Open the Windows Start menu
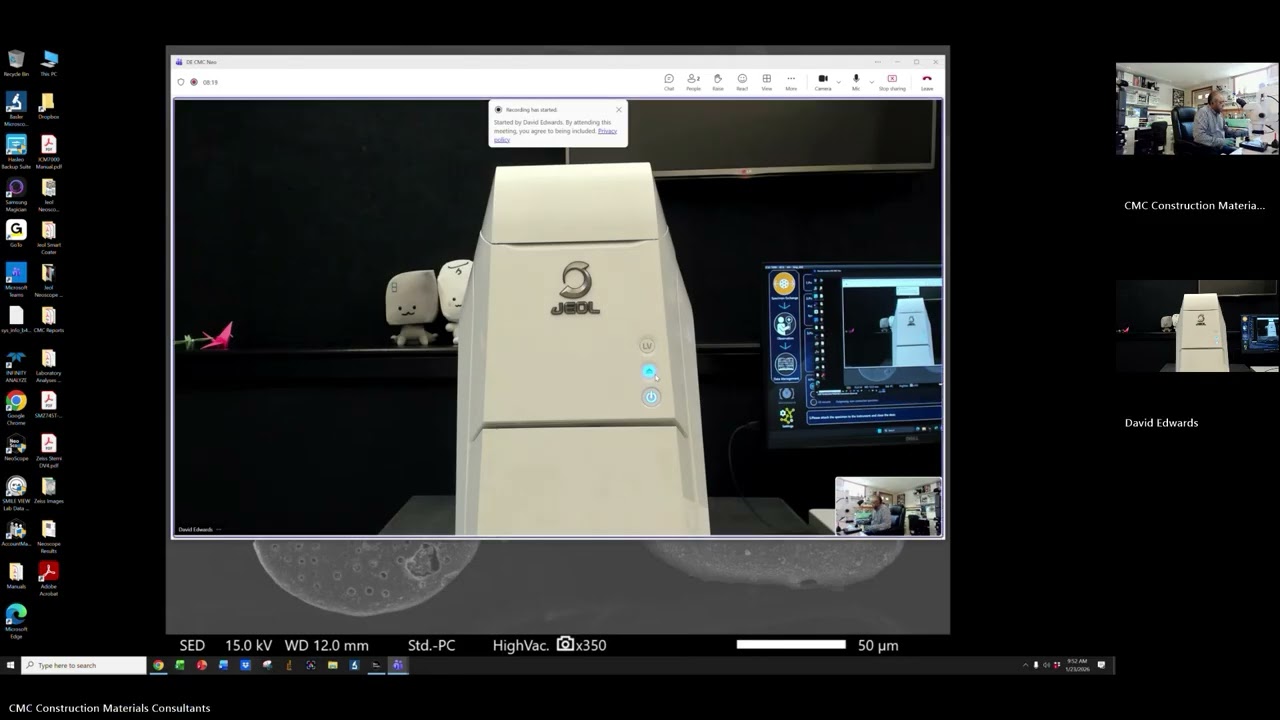Screen dimensions: 1280x720 coord(10,665)
